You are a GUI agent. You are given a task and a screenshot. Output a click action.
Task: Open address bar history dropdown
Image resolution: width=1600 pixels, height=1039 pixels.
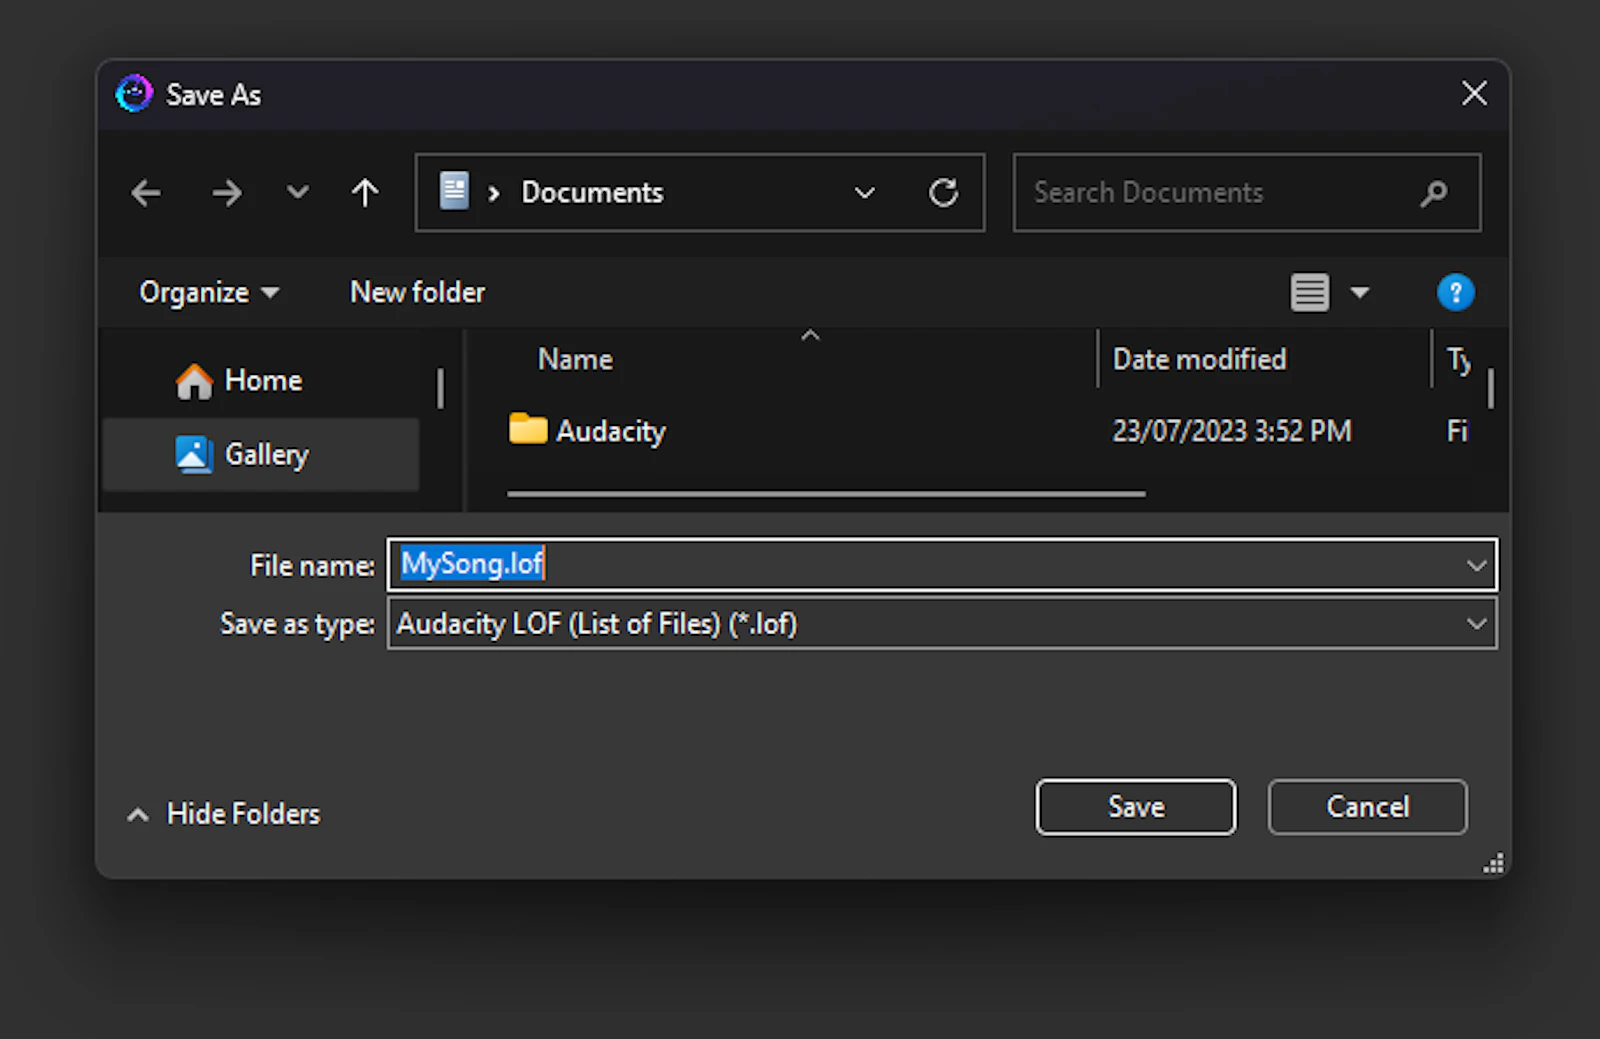coord(865,192)
